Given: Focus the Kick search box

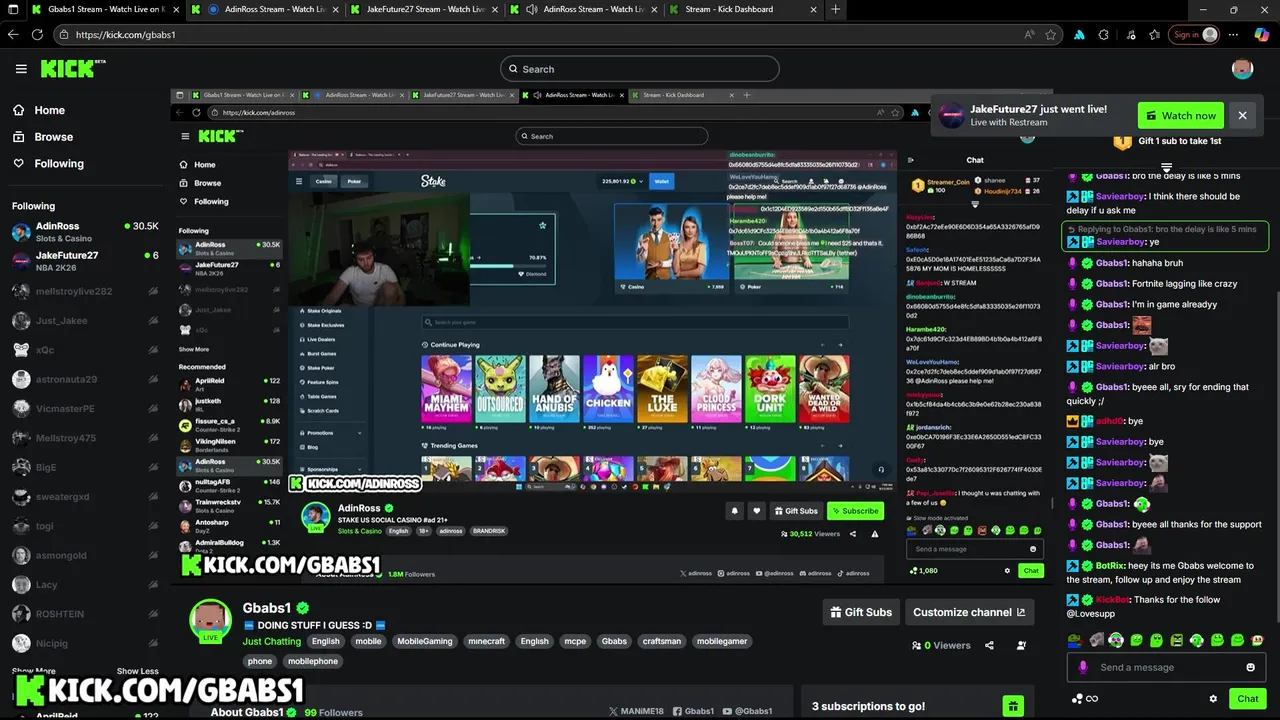Looking at the screenshot, I should tap(640, 69).
